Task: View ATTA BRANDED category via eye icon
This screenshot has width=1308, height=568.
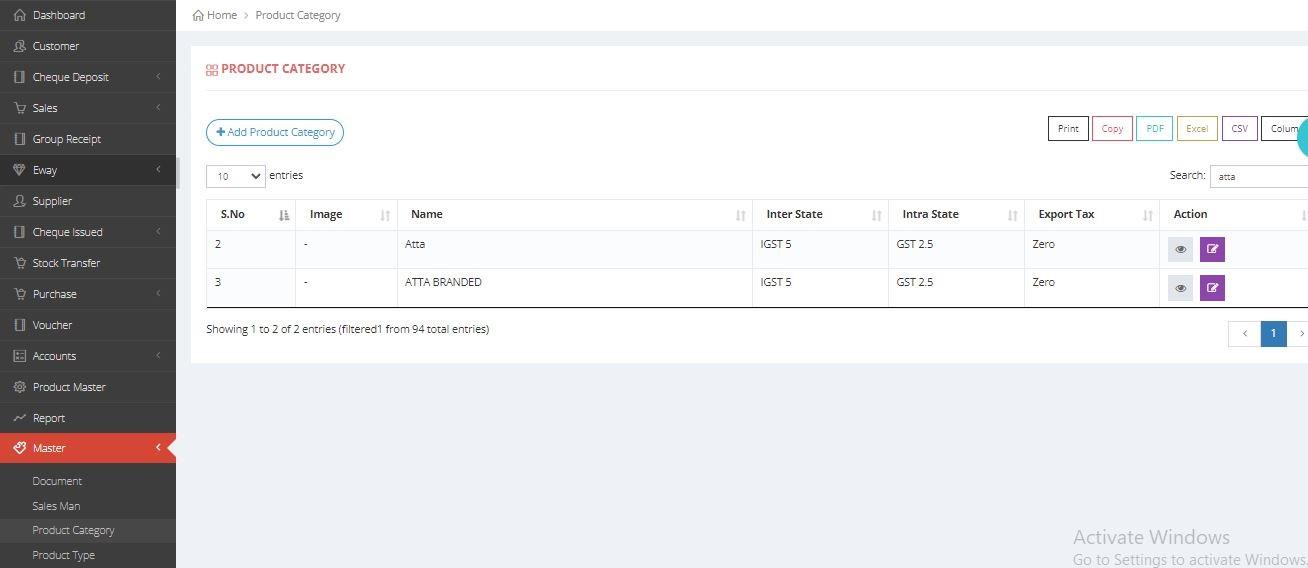Action: (1180, 288)
